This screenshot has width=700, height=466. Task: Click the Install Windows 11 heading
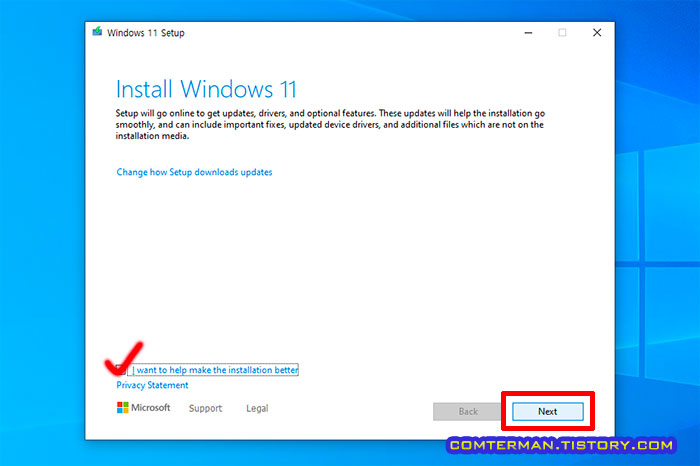206,89
